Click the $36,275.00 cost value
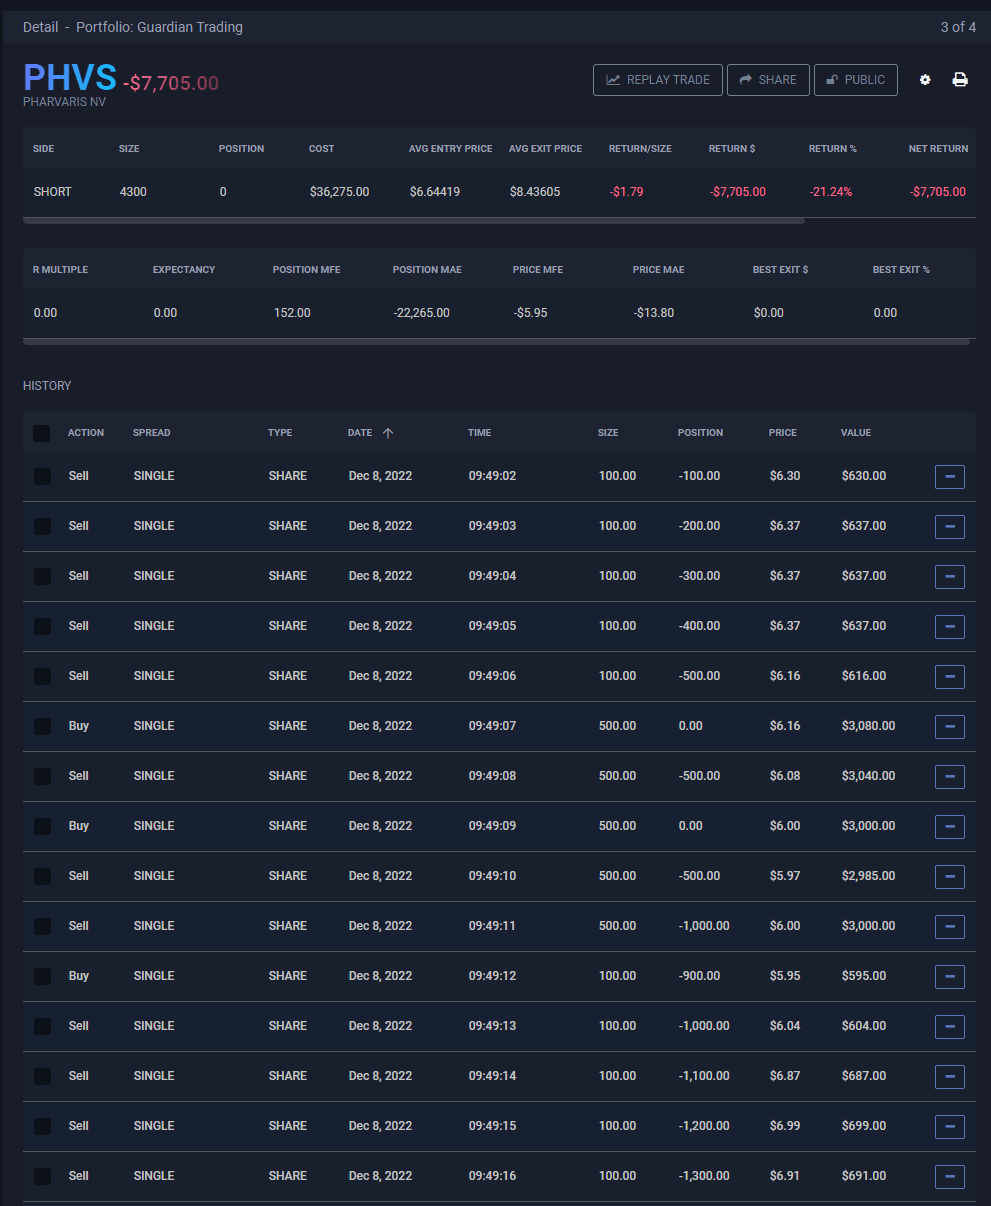The height and width of the screenshot is (1206, 991). [x=339, y=191]
